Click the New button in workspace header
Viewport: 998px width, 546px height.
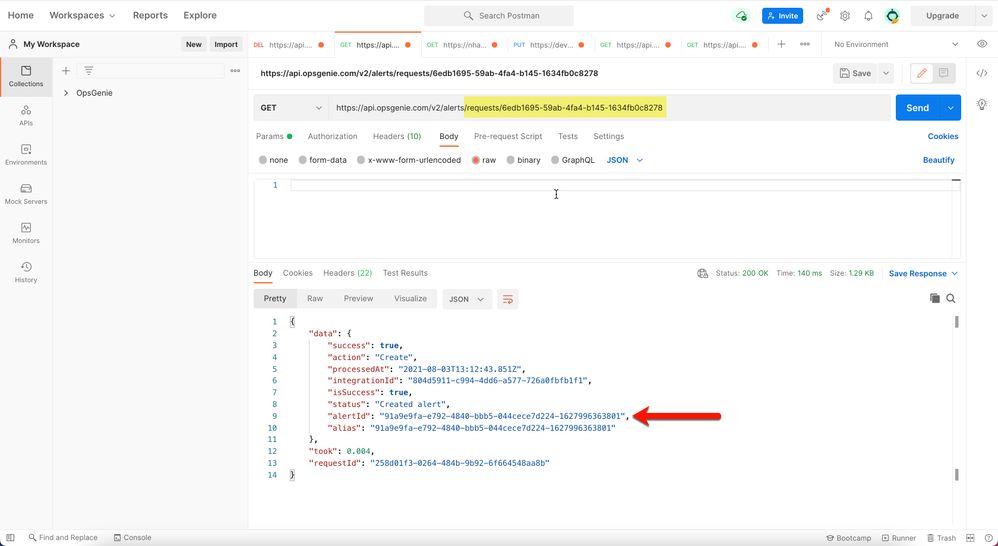pos(193,45)
